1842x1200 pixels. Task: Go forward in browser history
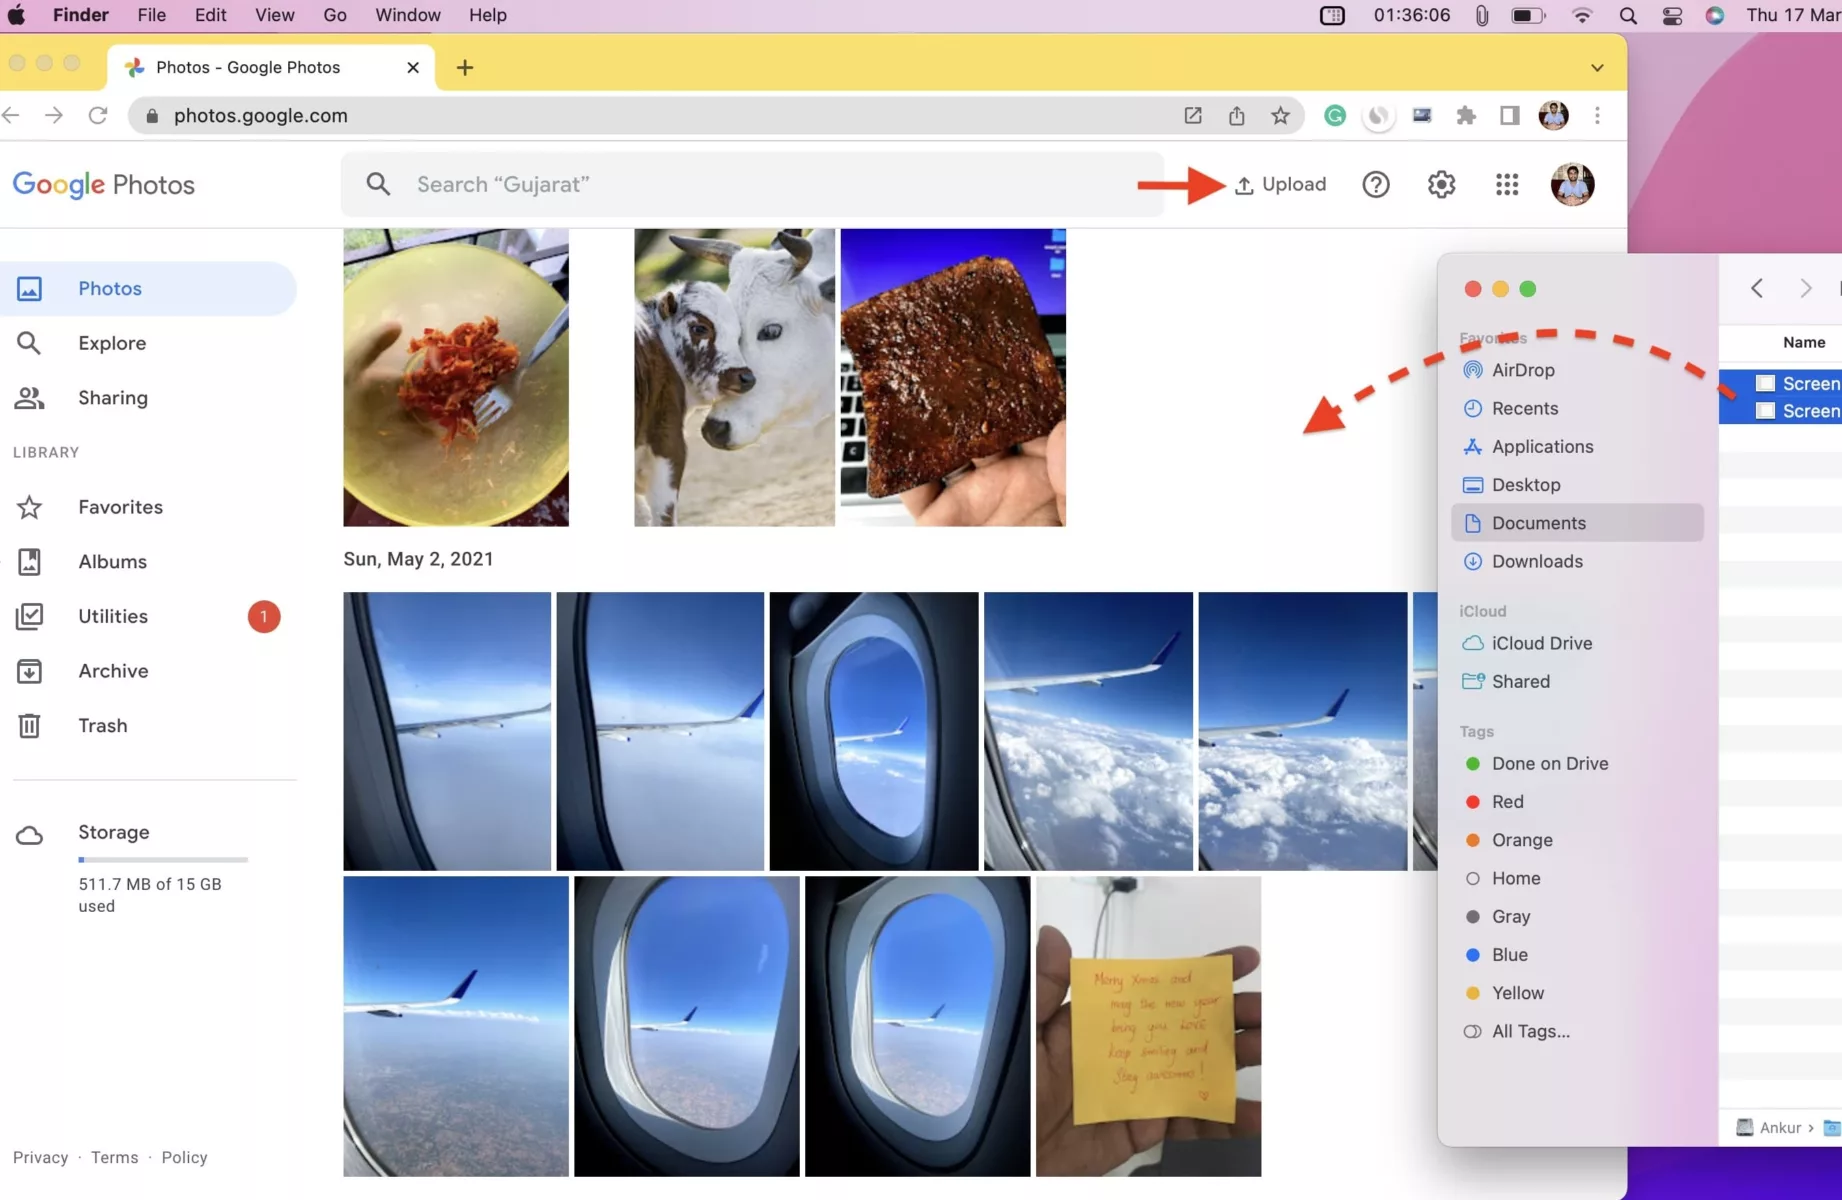point(54,116)
